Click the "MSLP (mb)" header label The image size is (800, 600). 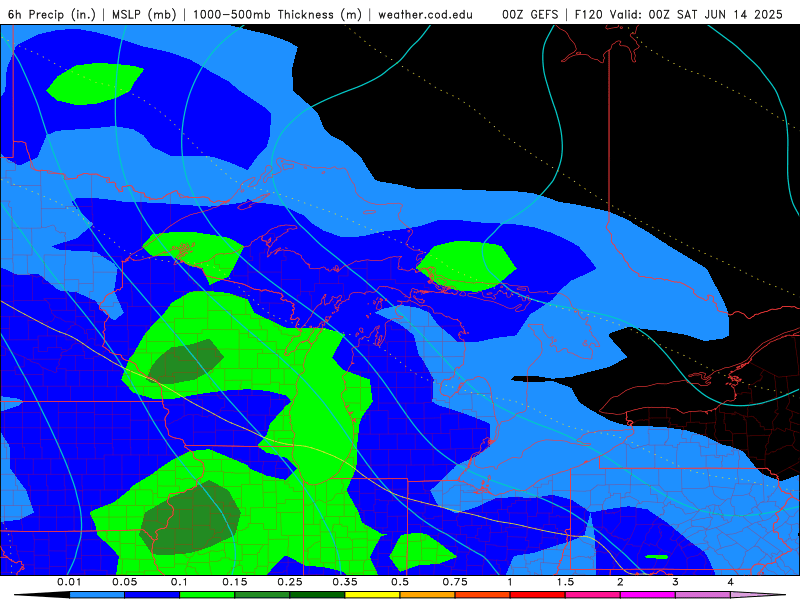[x=144, y=14]
